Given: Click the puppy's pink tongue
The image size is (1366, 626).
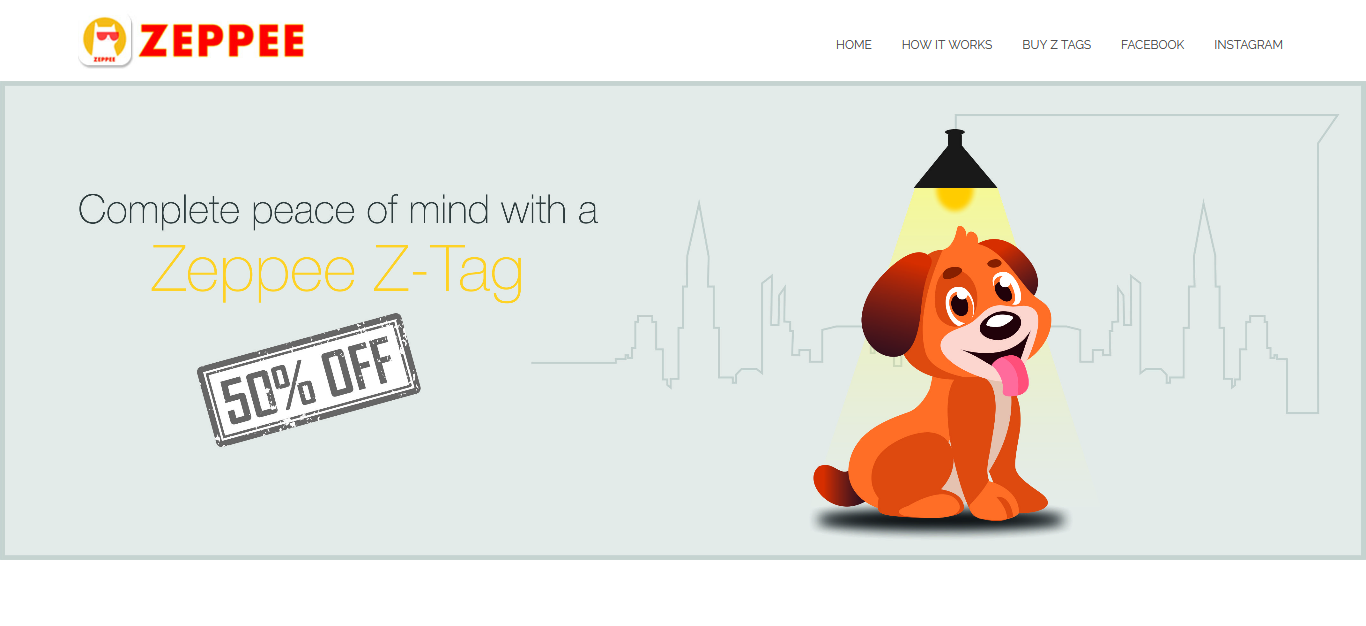Looking at the screenshot, I should (x=1010, y=375).
